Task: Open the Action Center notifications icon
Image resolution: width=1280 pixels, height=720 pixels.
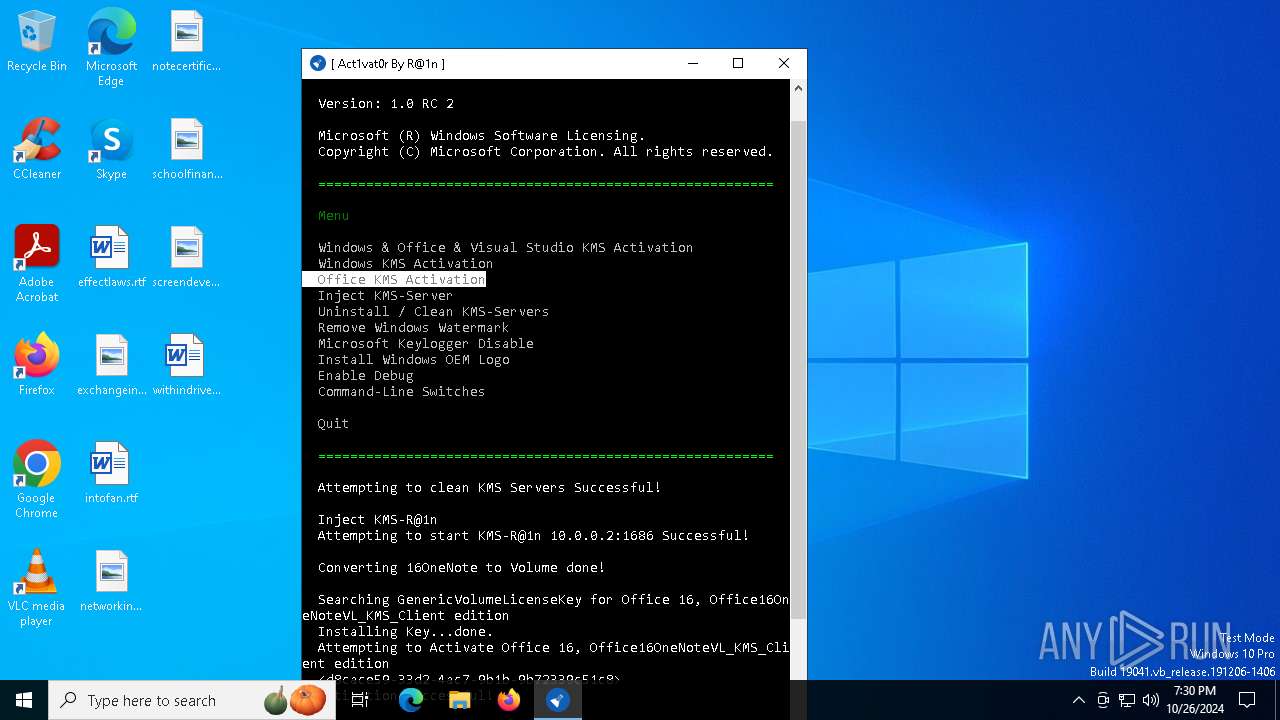Action: (1247, 700)
